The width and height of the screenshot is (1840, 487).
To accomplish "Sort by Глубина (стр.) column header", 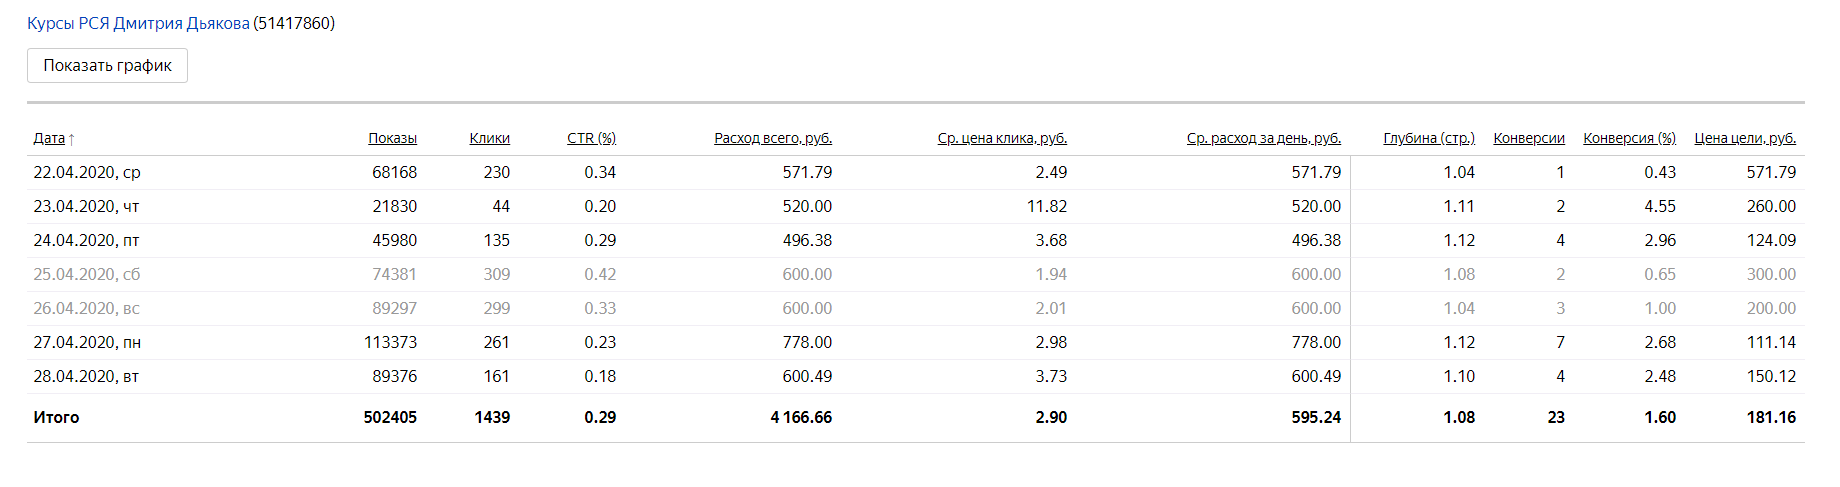I will pyautogui.click(x=1429, y=138).
